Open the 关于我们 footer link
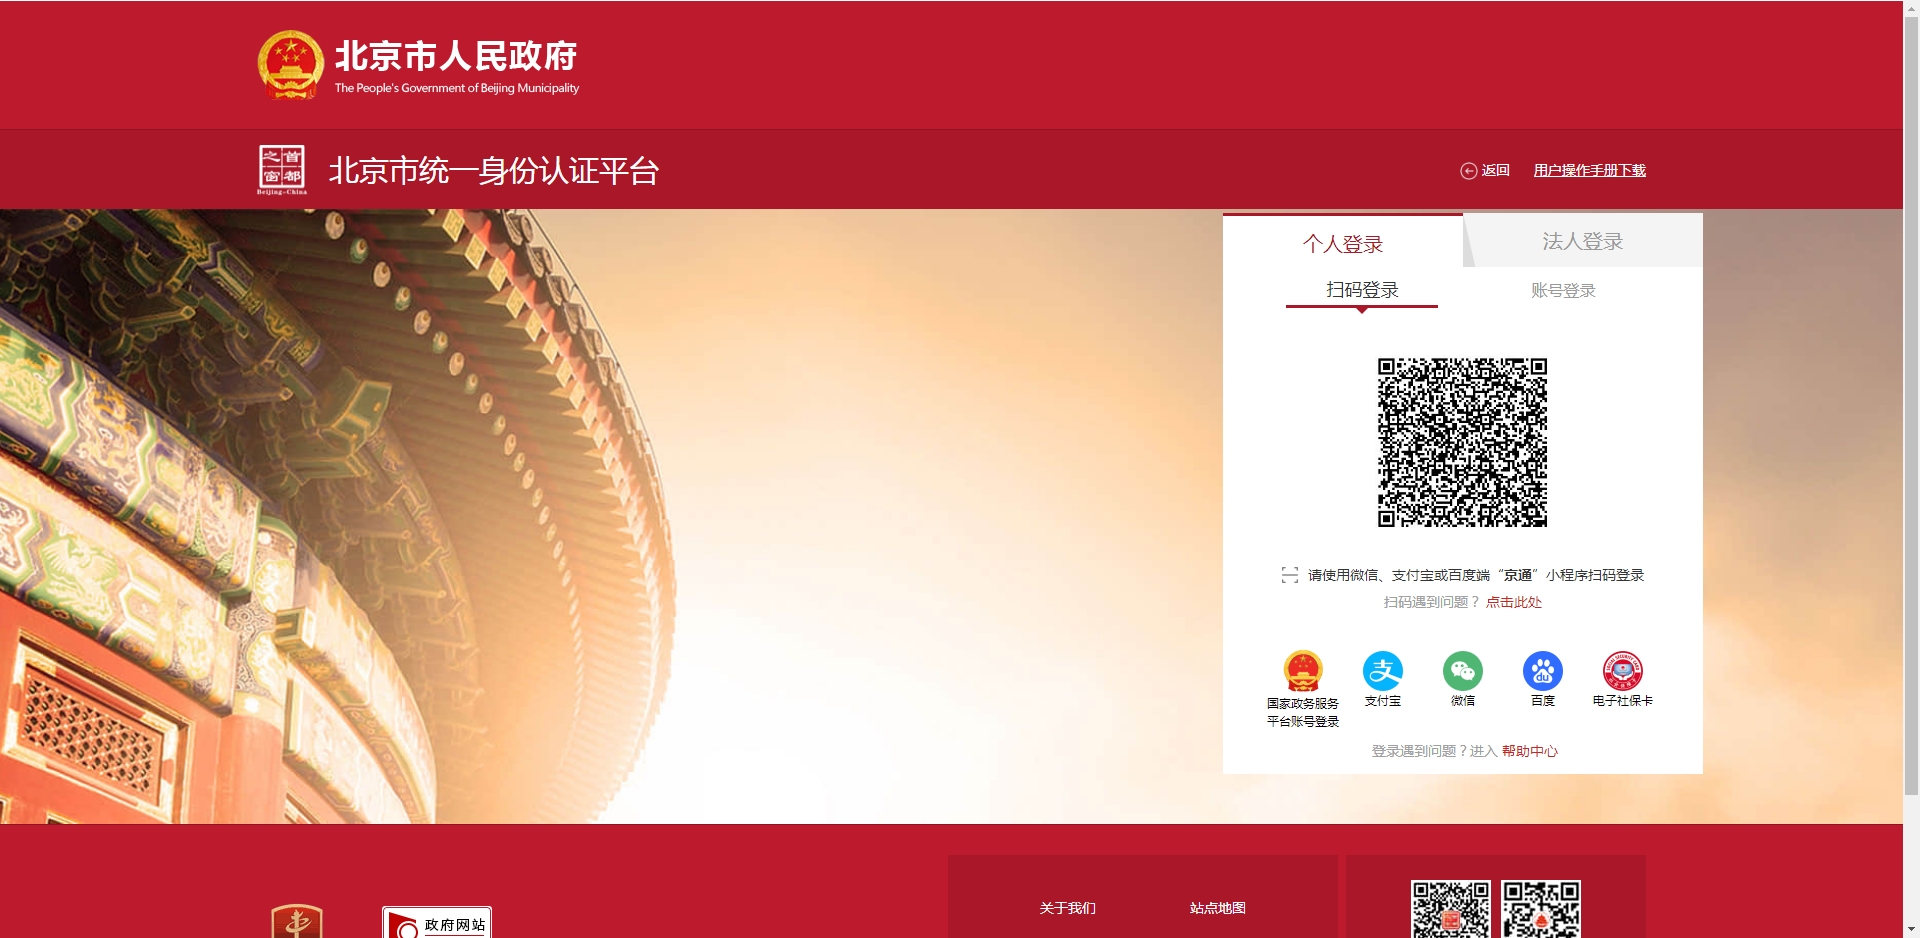The height and width of the screenshot is (938, 1920). click(1067, 908)
